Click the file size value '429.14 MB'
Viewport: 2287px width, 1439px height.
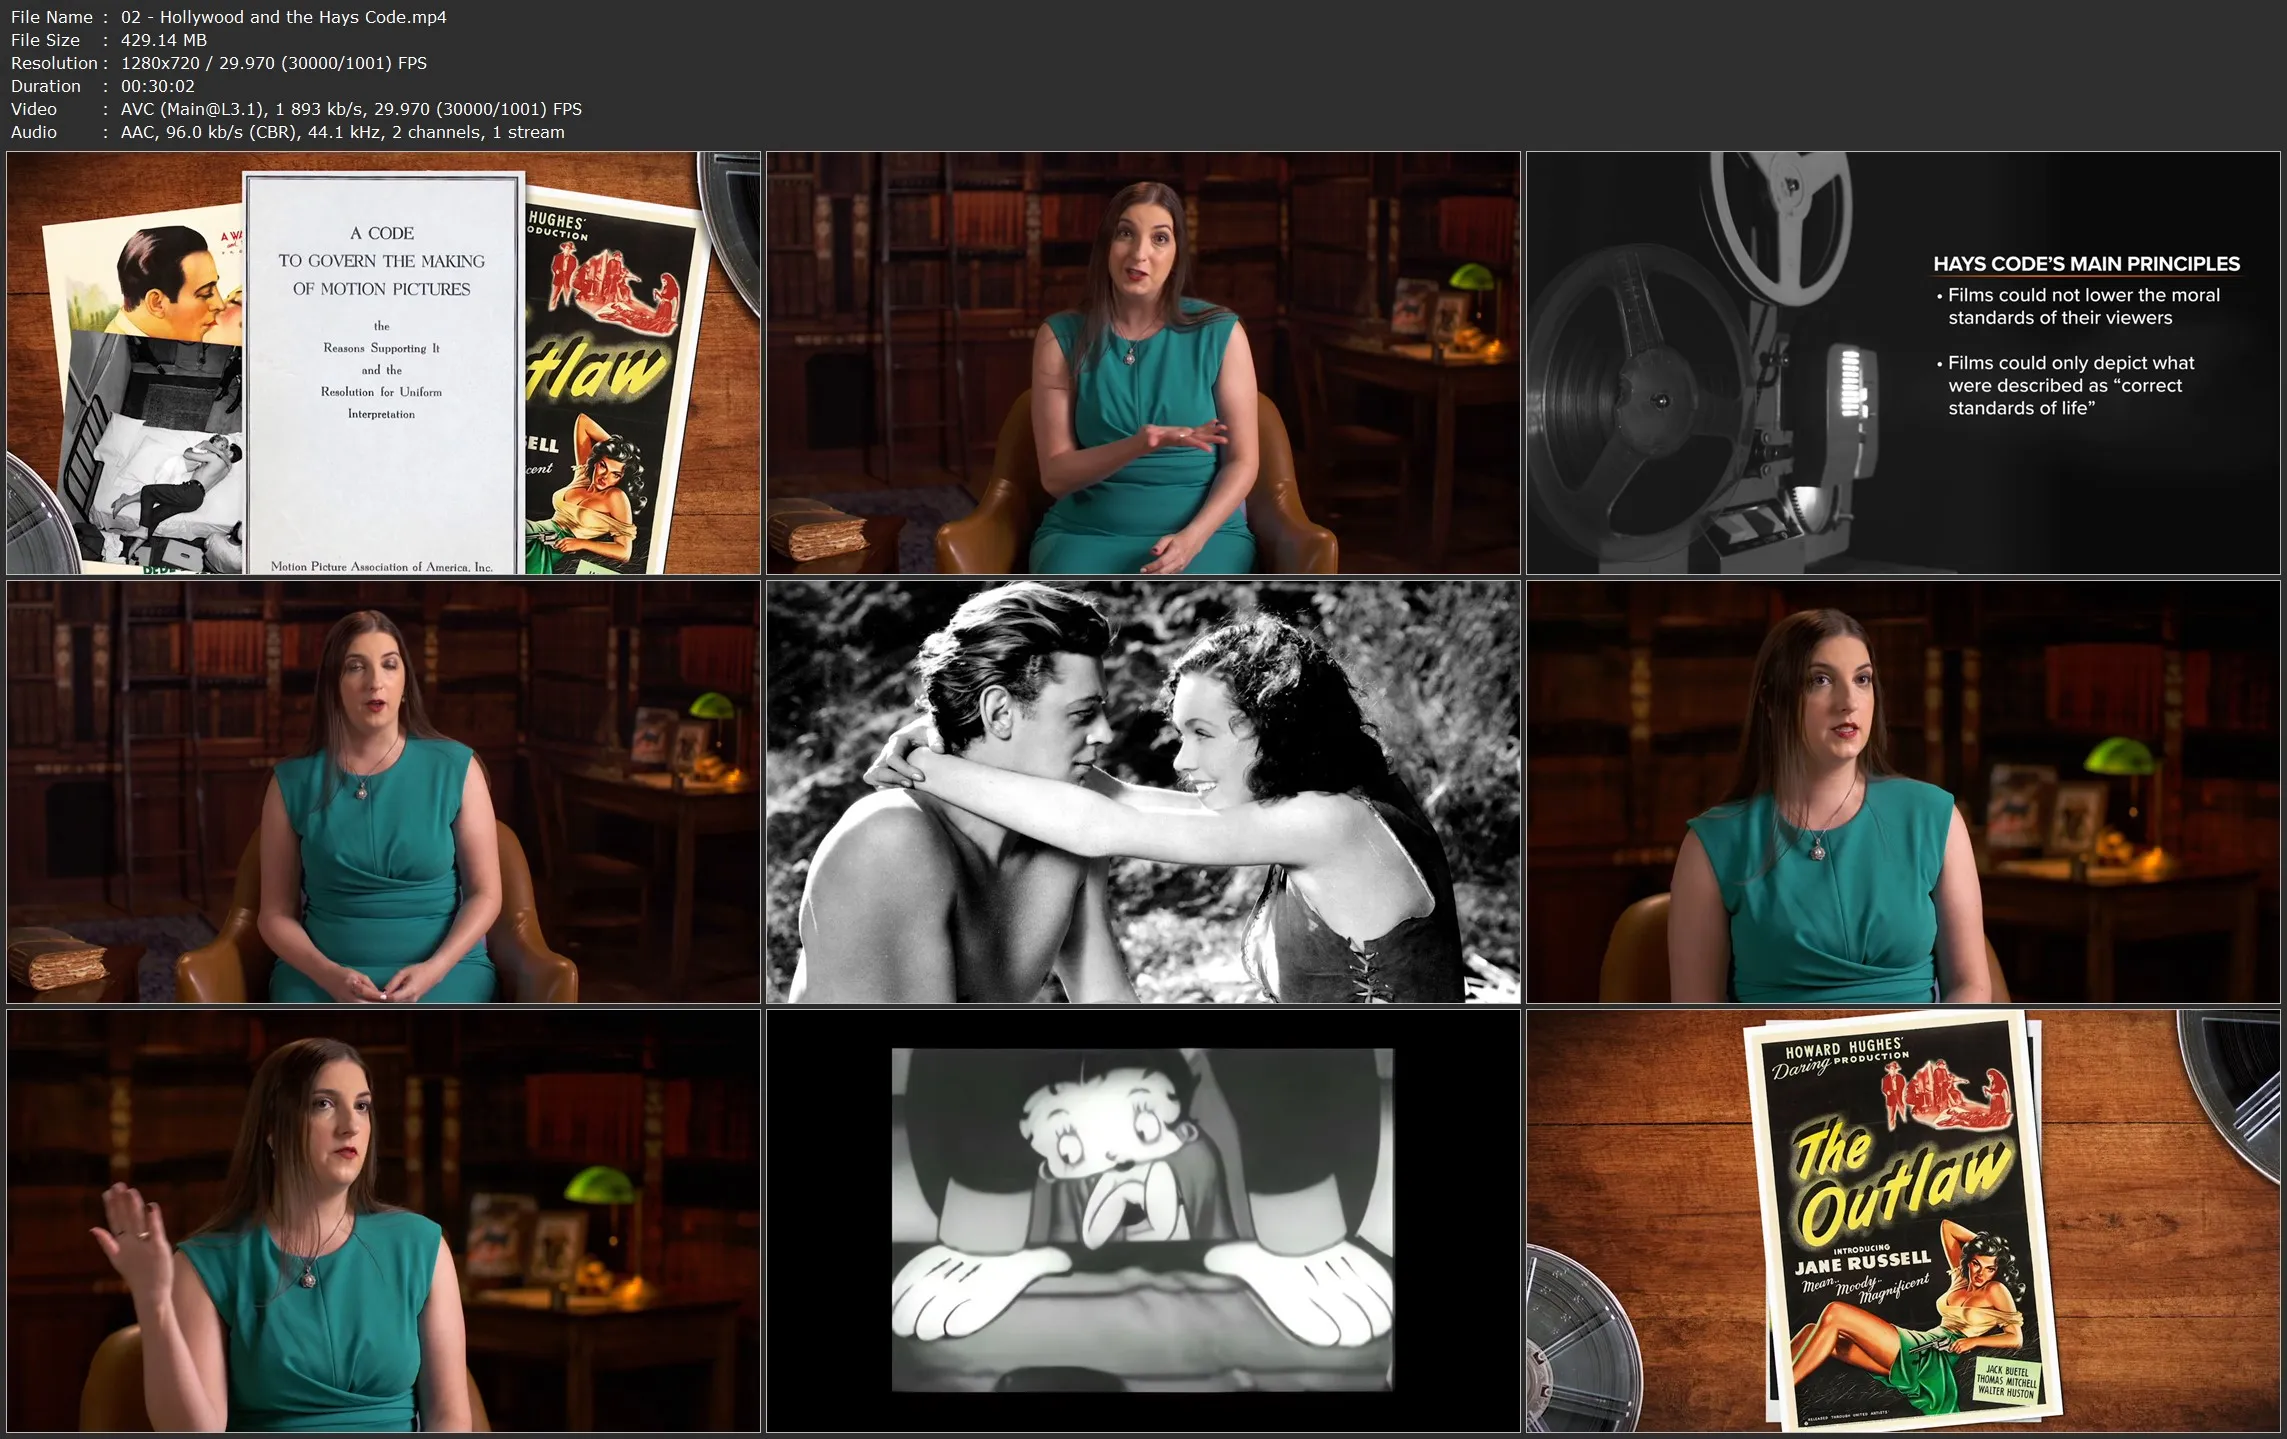164,40
